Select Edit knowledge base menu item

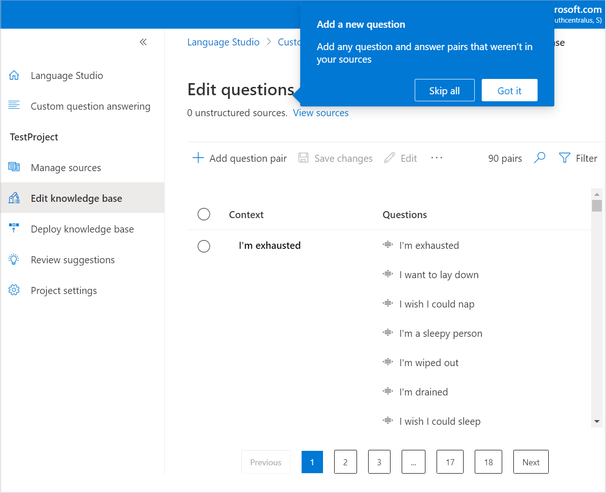[82, 198]
